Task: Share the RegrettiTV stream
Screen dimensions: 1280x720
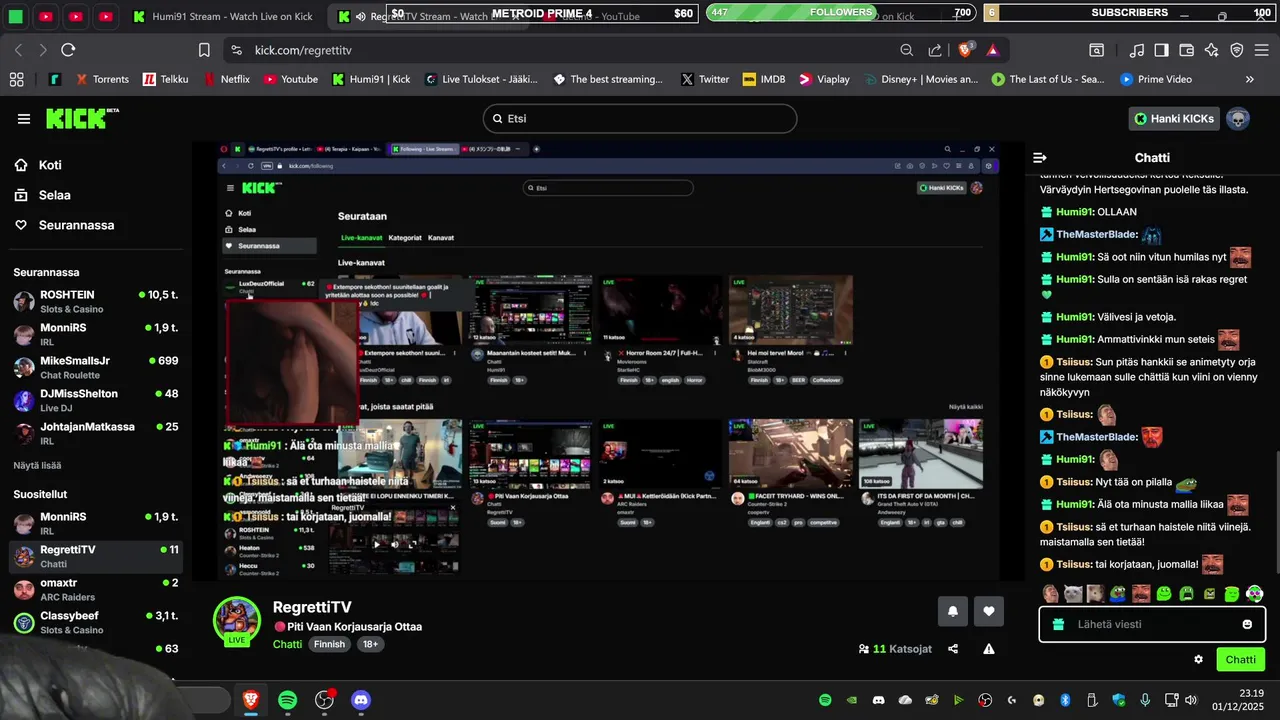Action: coord(953,649)
